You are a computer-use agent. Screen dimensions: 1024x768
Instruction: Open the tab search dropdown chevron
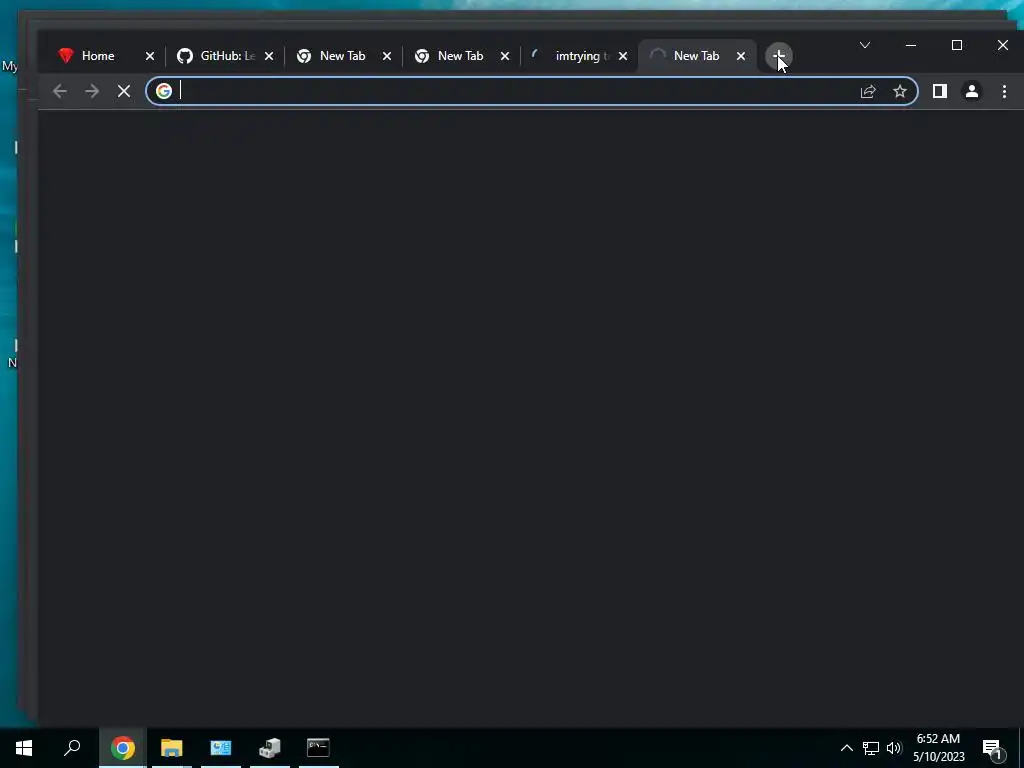coord(865,45)
